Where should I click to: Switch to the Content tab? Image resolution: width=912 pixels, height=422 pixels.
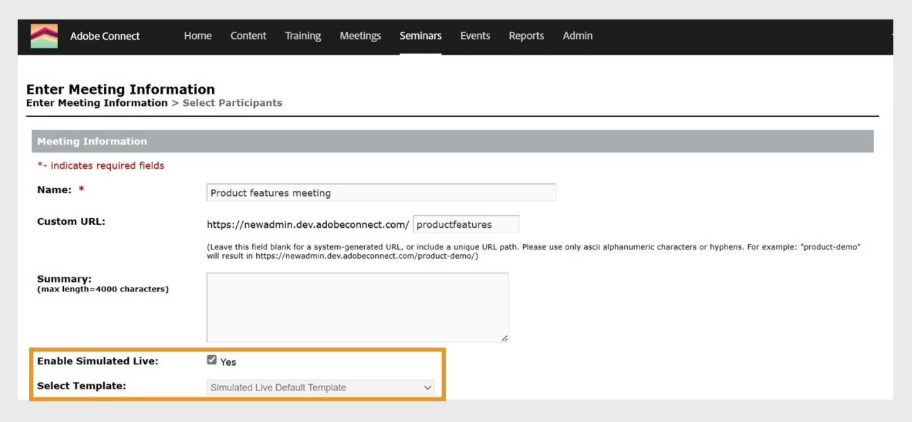pyautogui.click(x=248, y=36)
